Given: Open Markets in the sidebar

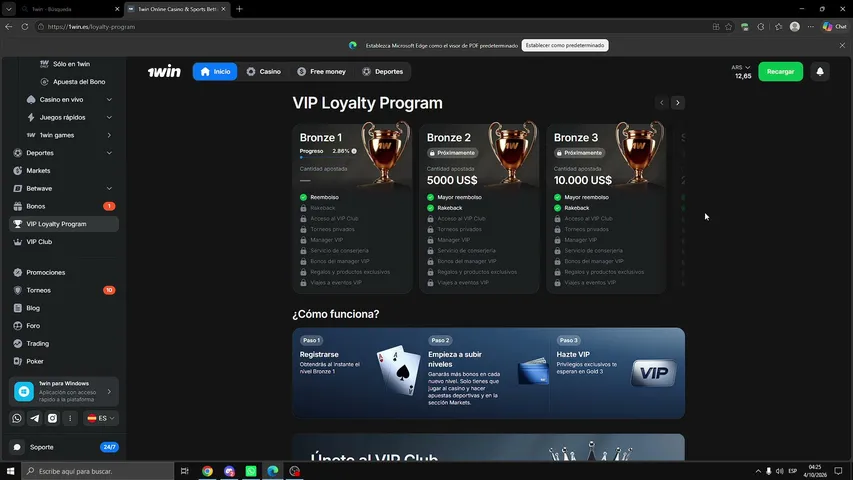Looking at the screenshot, I should [x=64, y=170].
